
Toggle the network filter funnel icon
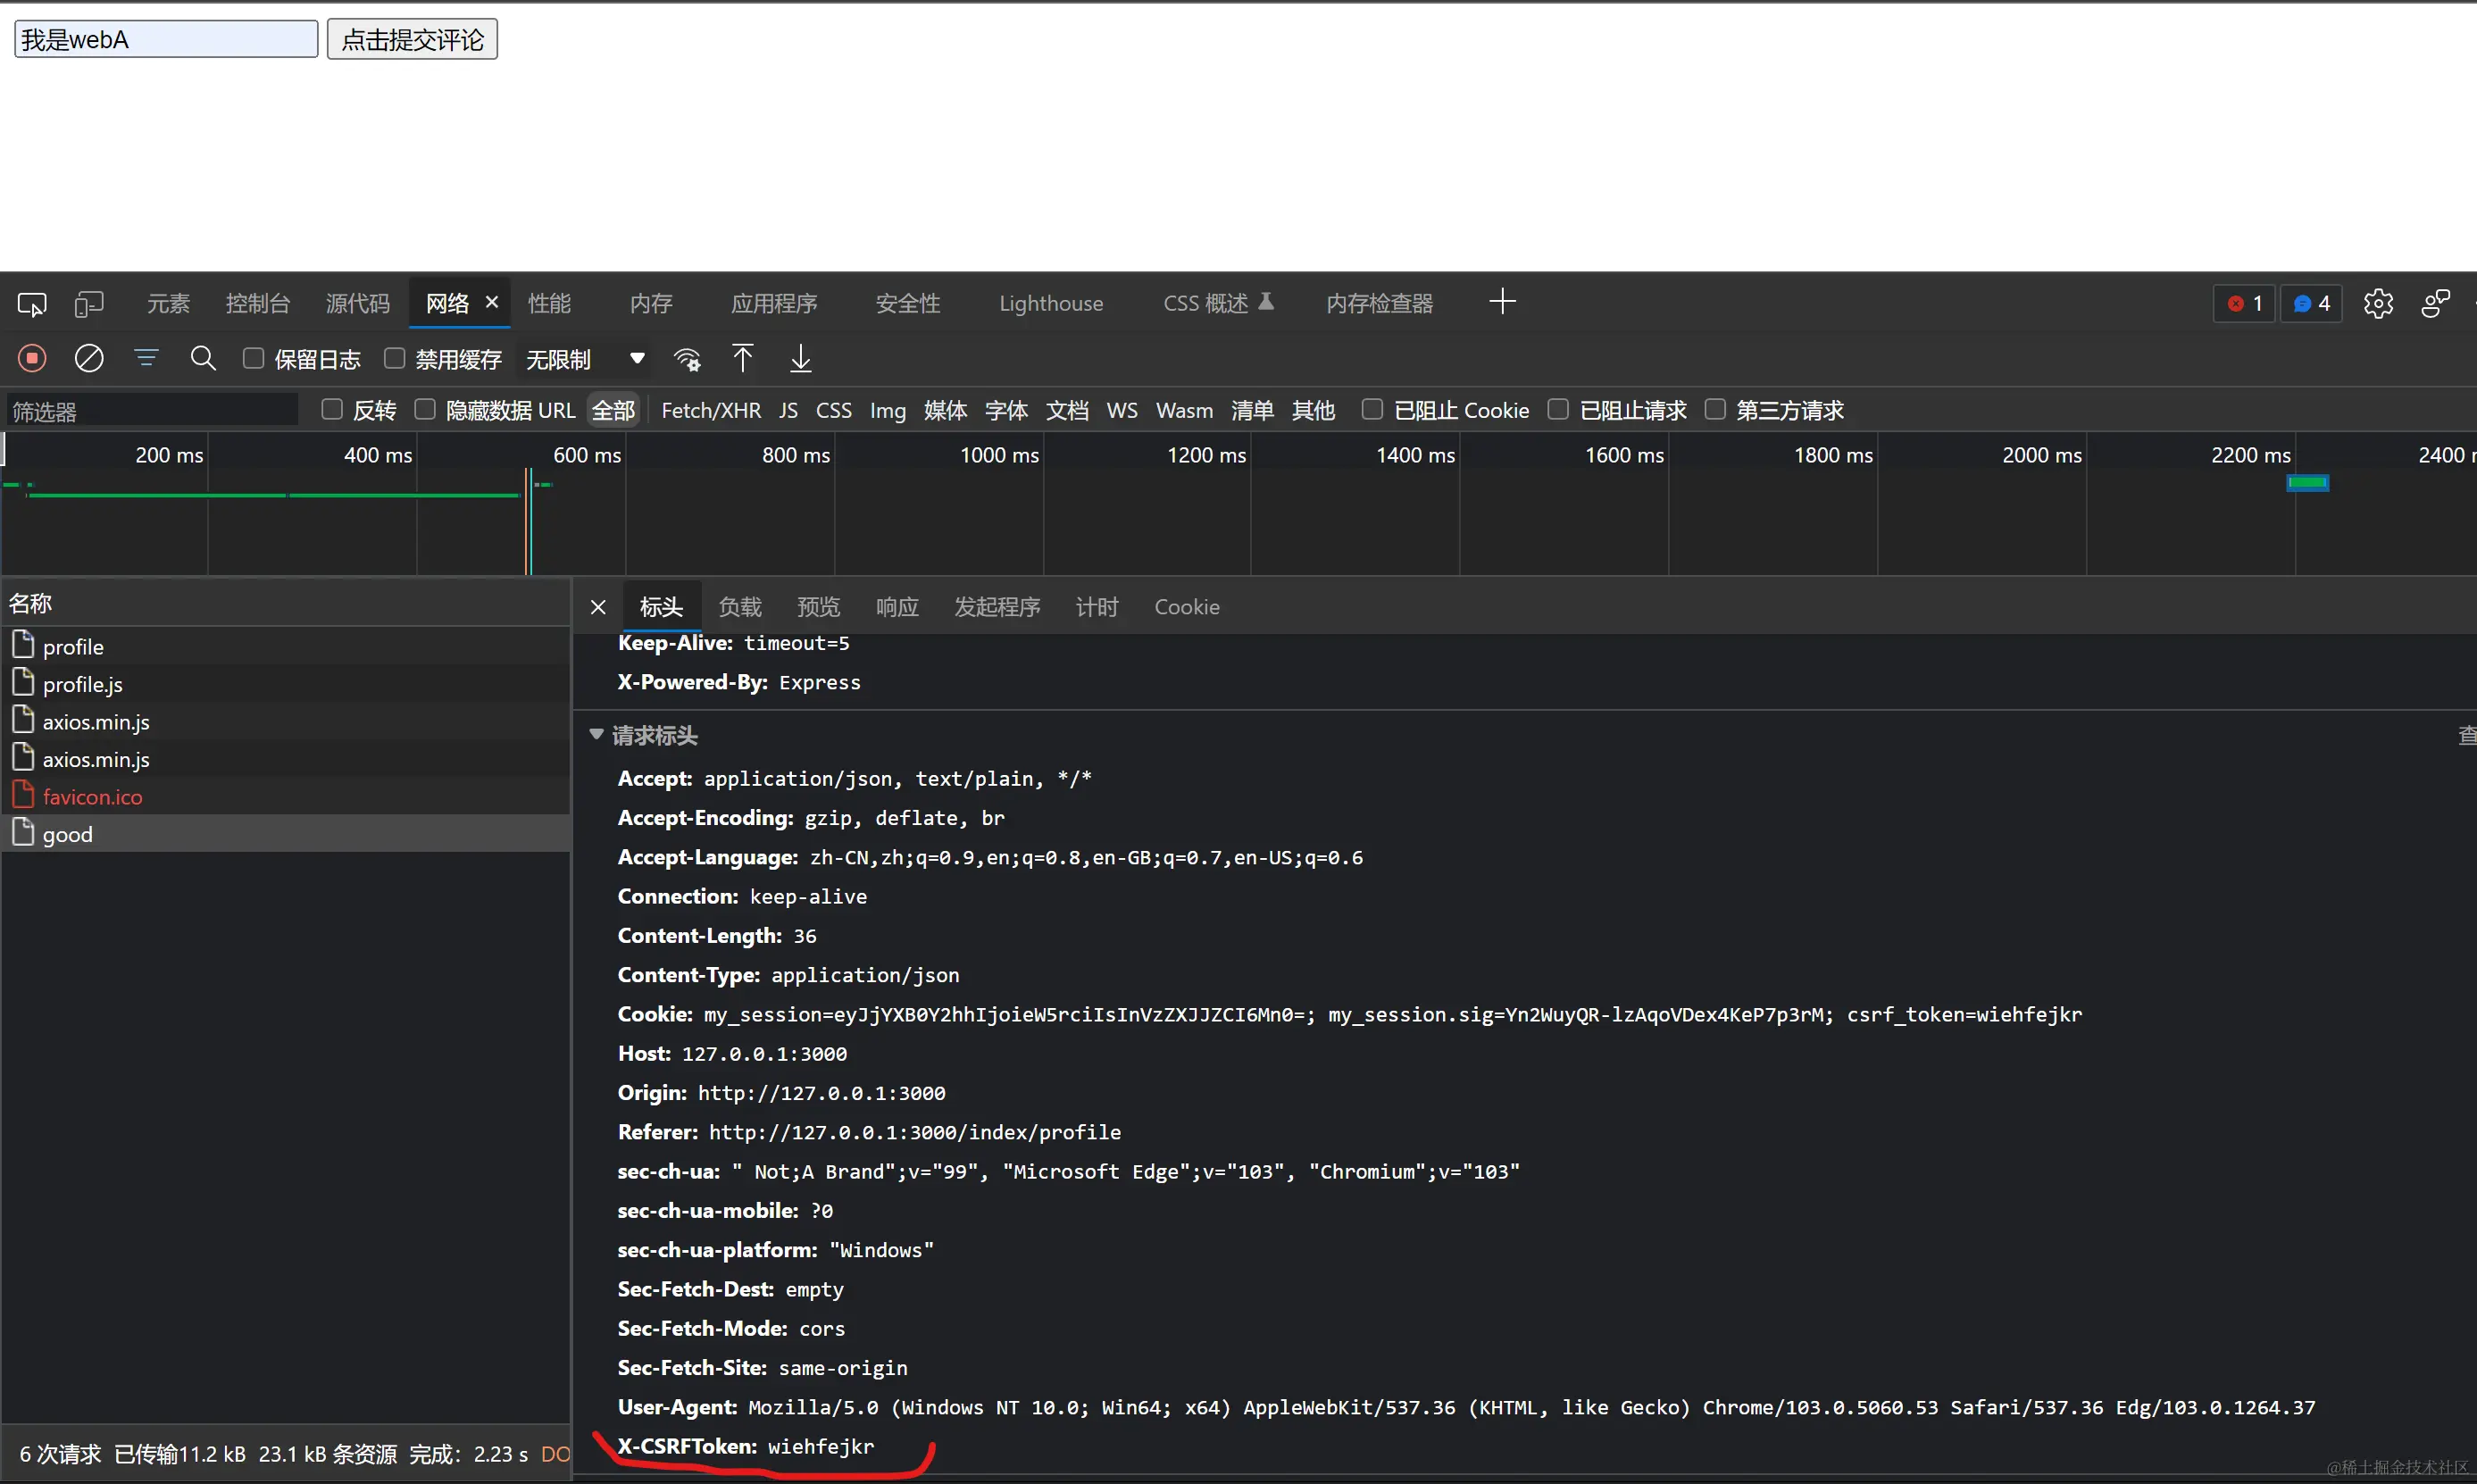146,358
